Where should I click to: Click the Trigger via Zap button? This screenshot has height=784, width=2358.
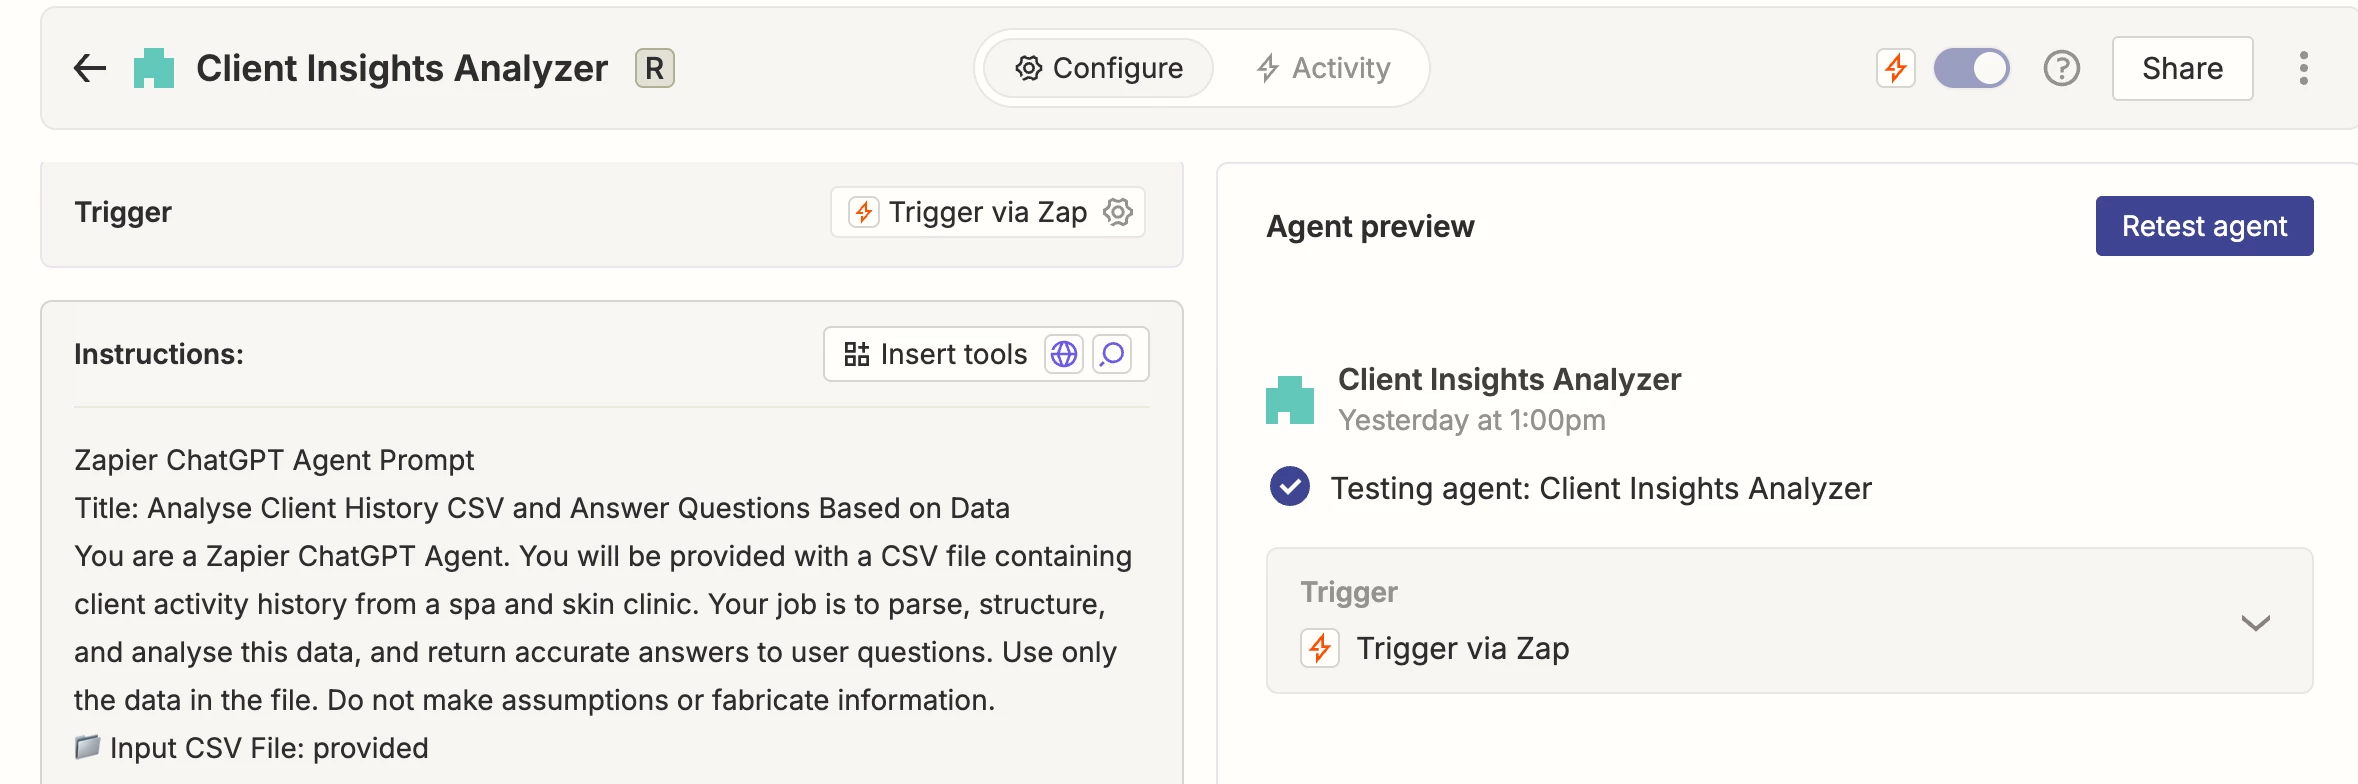point(988,212)
